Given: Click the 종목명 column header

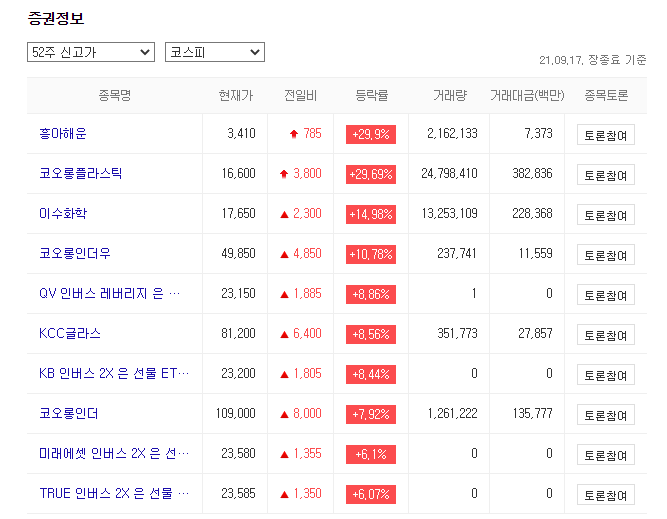Looking at the screenshot, I should (x=115, y=95).
